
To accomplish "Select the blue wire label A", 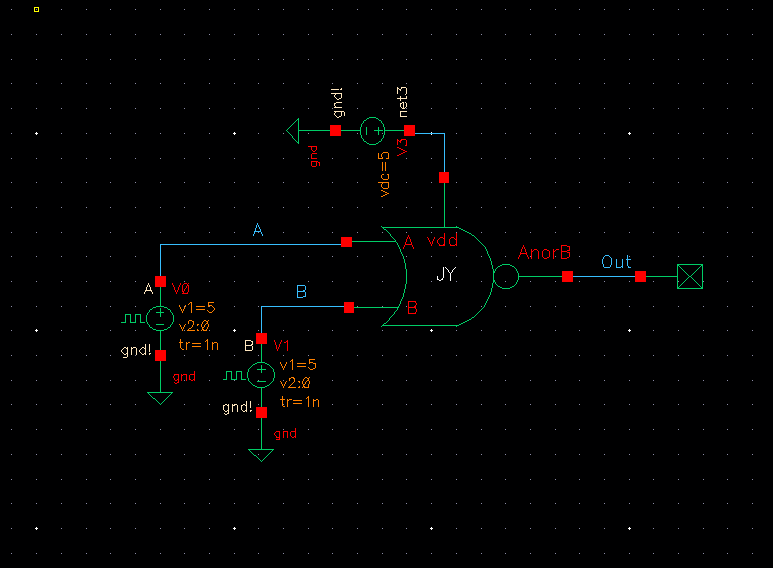I will (258, 230).
